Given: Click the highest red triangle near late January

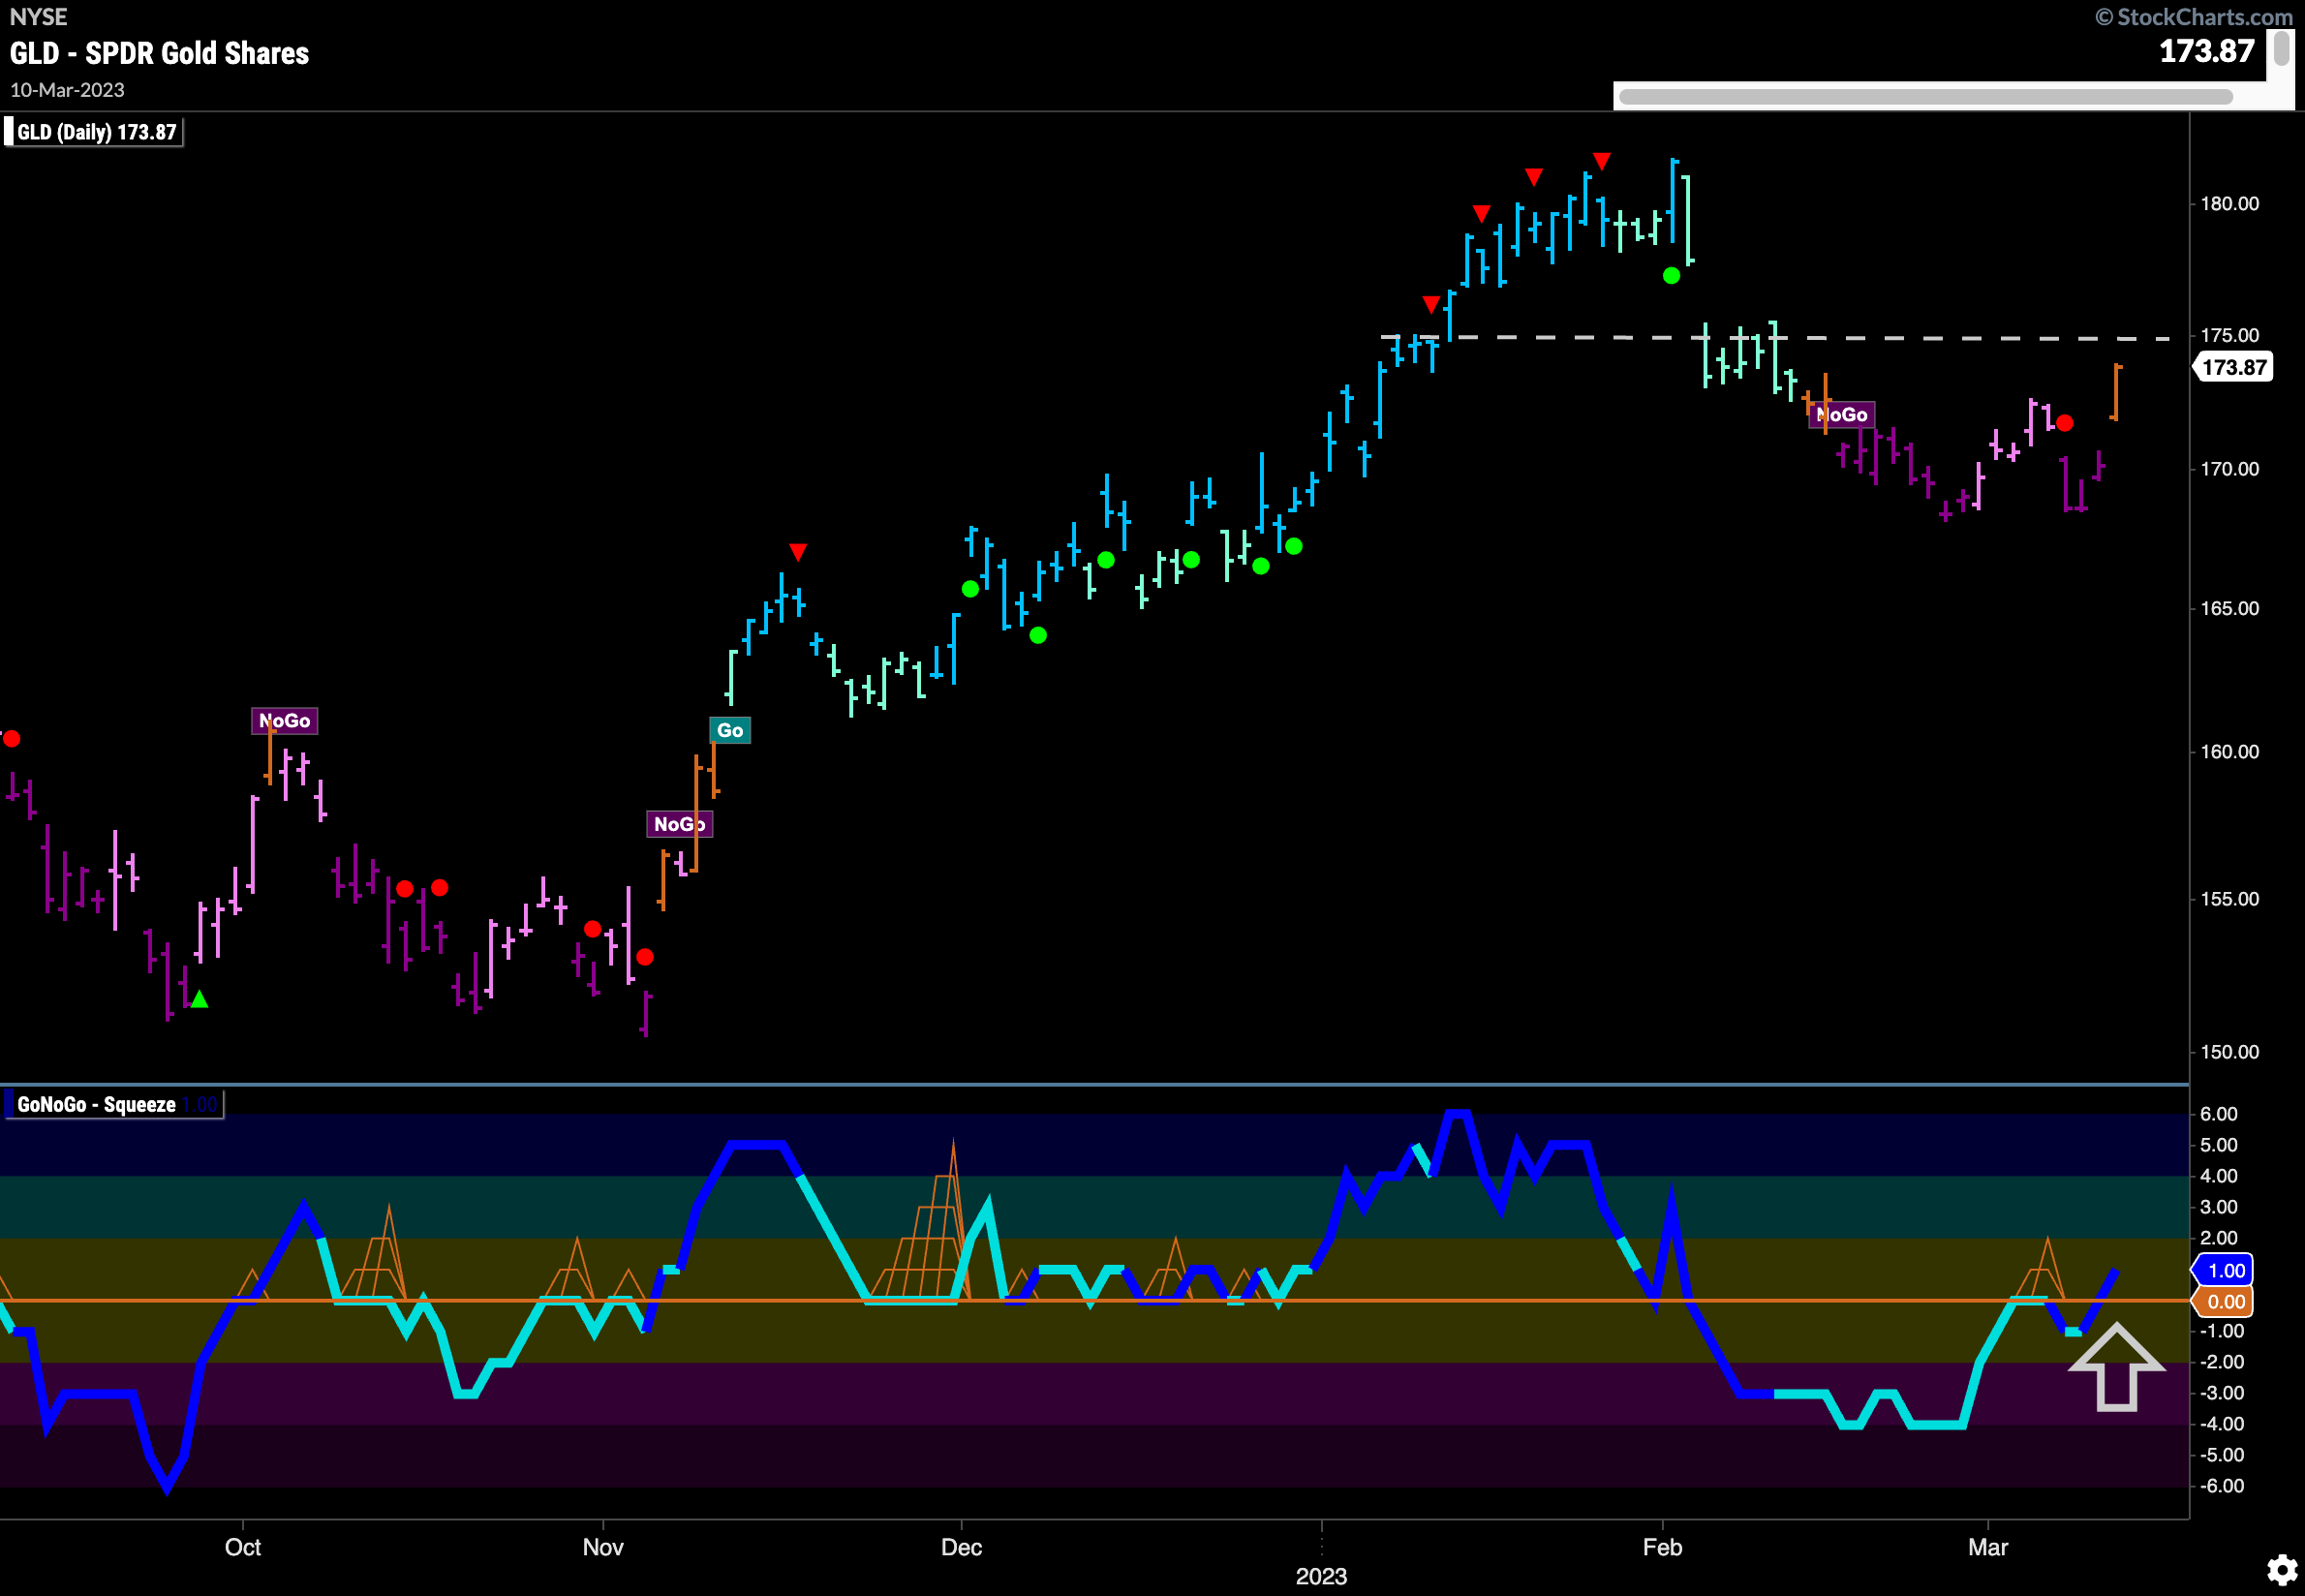Looking at the screenshot, I should pos(1601,161).
